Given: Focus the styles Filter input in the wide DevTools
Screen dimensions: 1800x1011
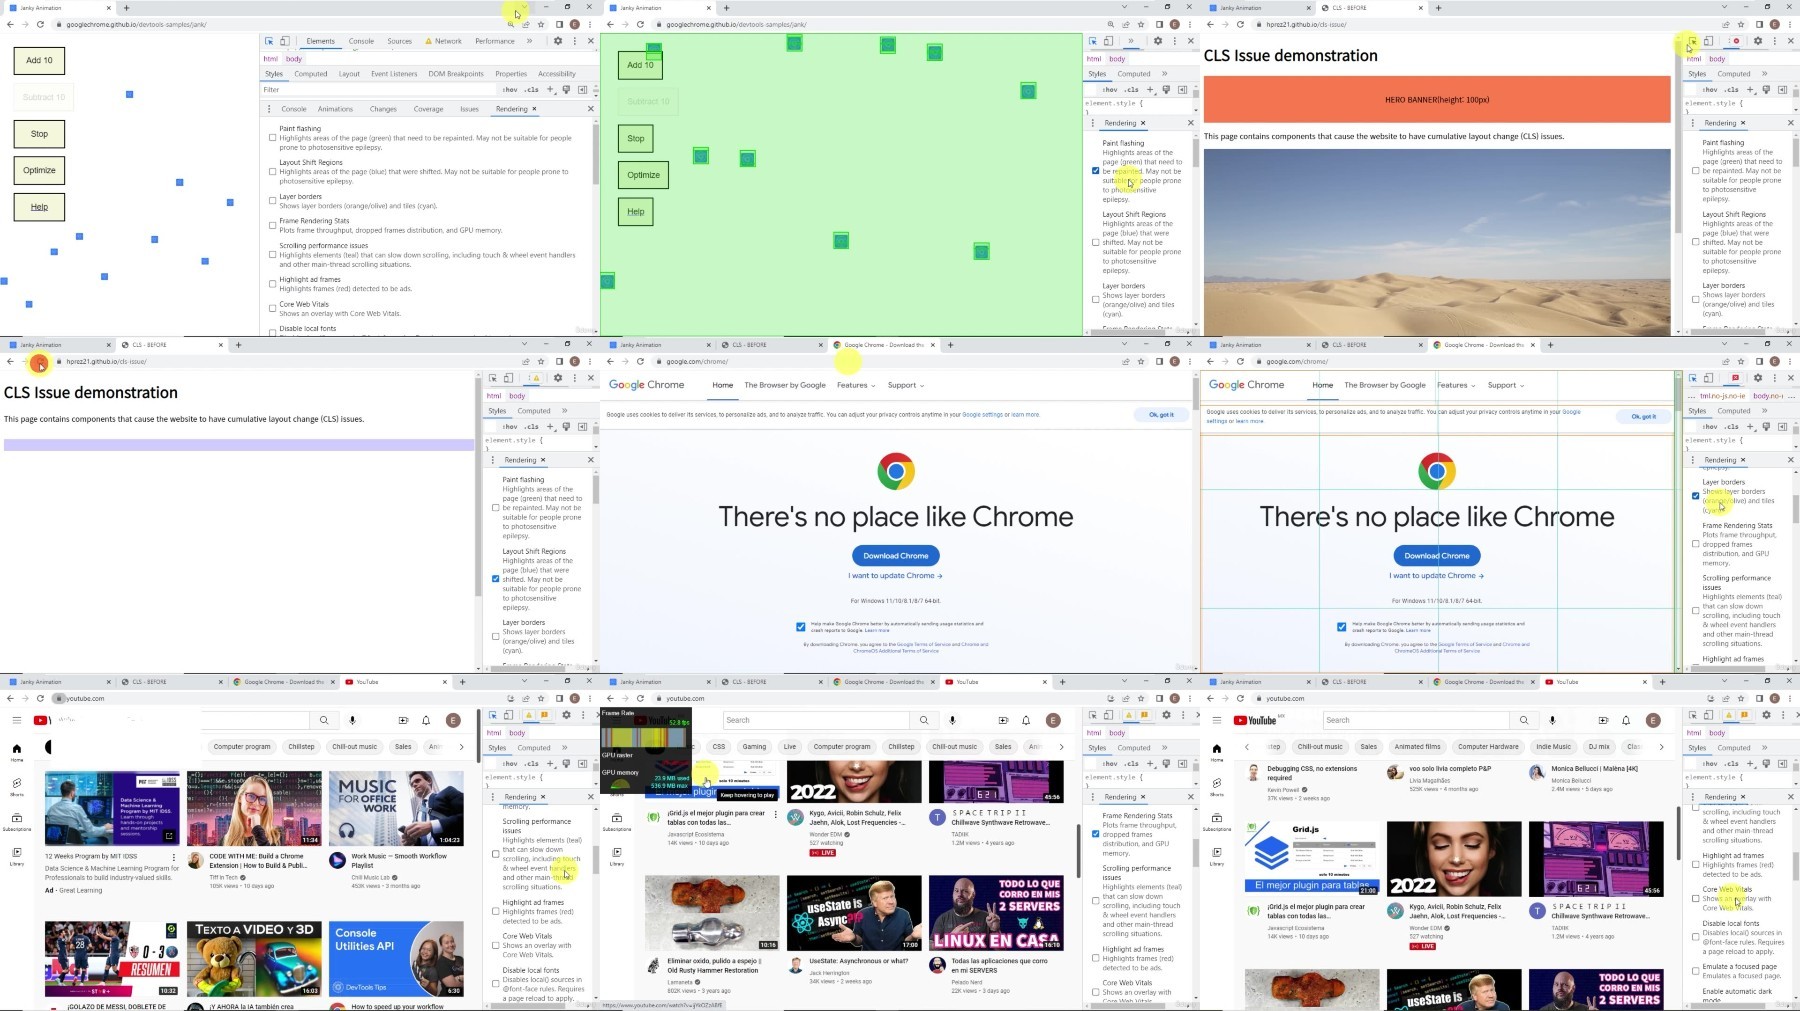Looking at the screenshot, I should click(x=380, y=89).
